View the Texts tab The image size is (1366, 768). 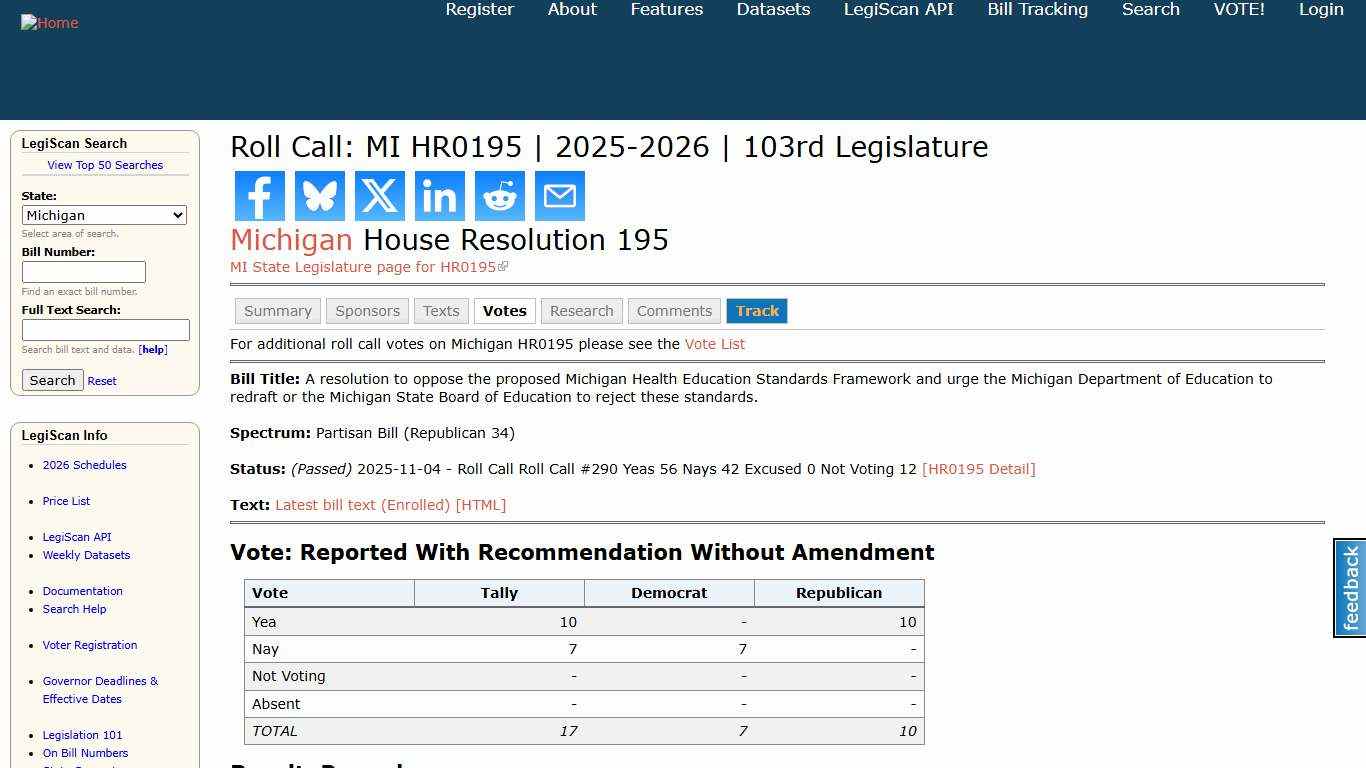[x=441, y=310]
